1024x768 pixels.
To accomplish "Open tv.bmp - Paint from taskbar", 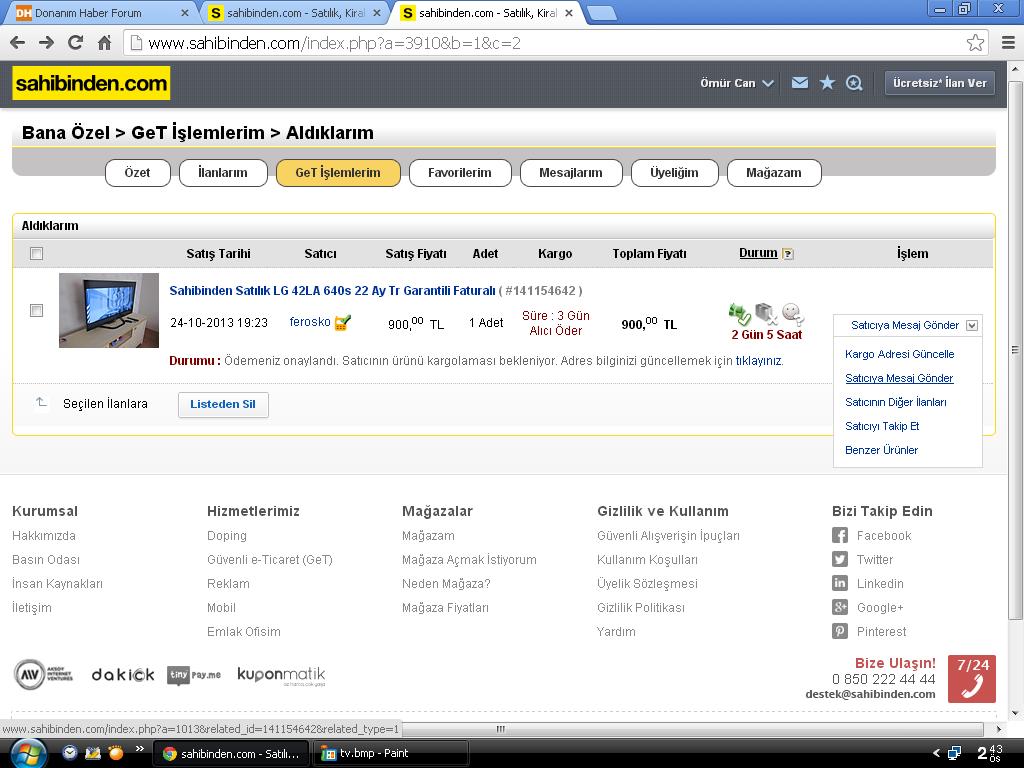I will (x=391, y=753).
